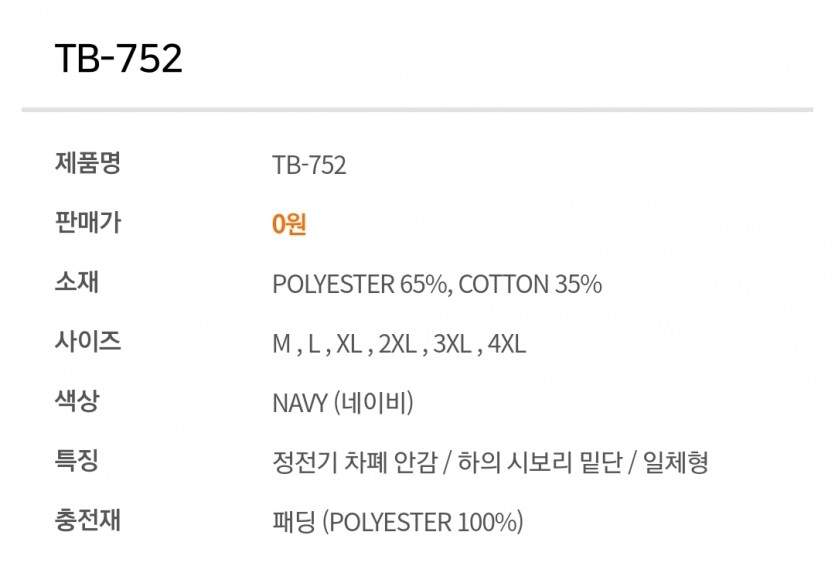835x566 pixels.
Task: Select the TB-752 value beside 제품명
Action: point(309,165)
